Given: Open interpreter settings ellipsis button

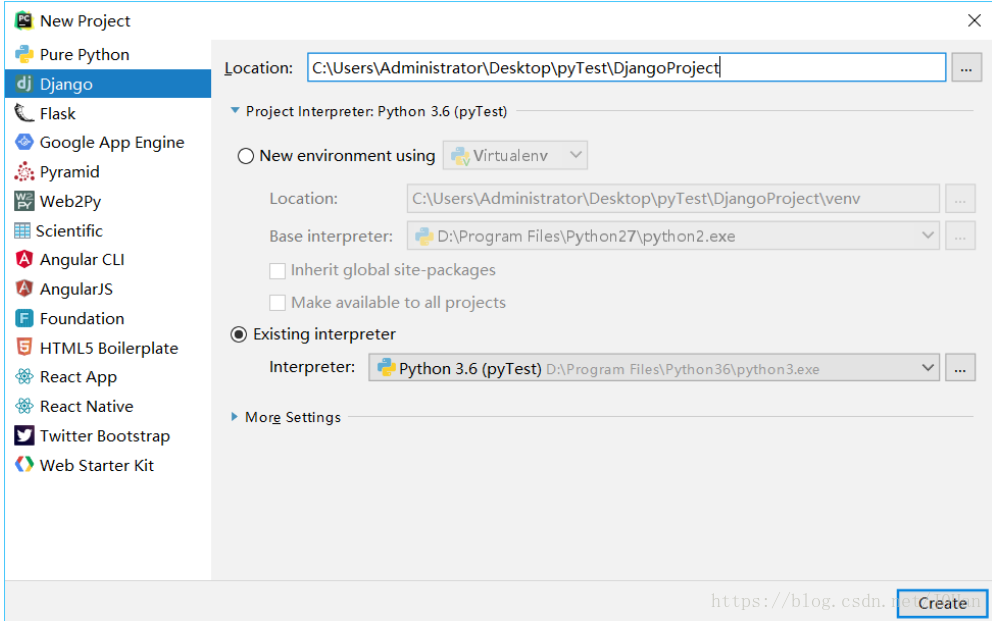Looking at the screenshot, I should tap(960, 368).
